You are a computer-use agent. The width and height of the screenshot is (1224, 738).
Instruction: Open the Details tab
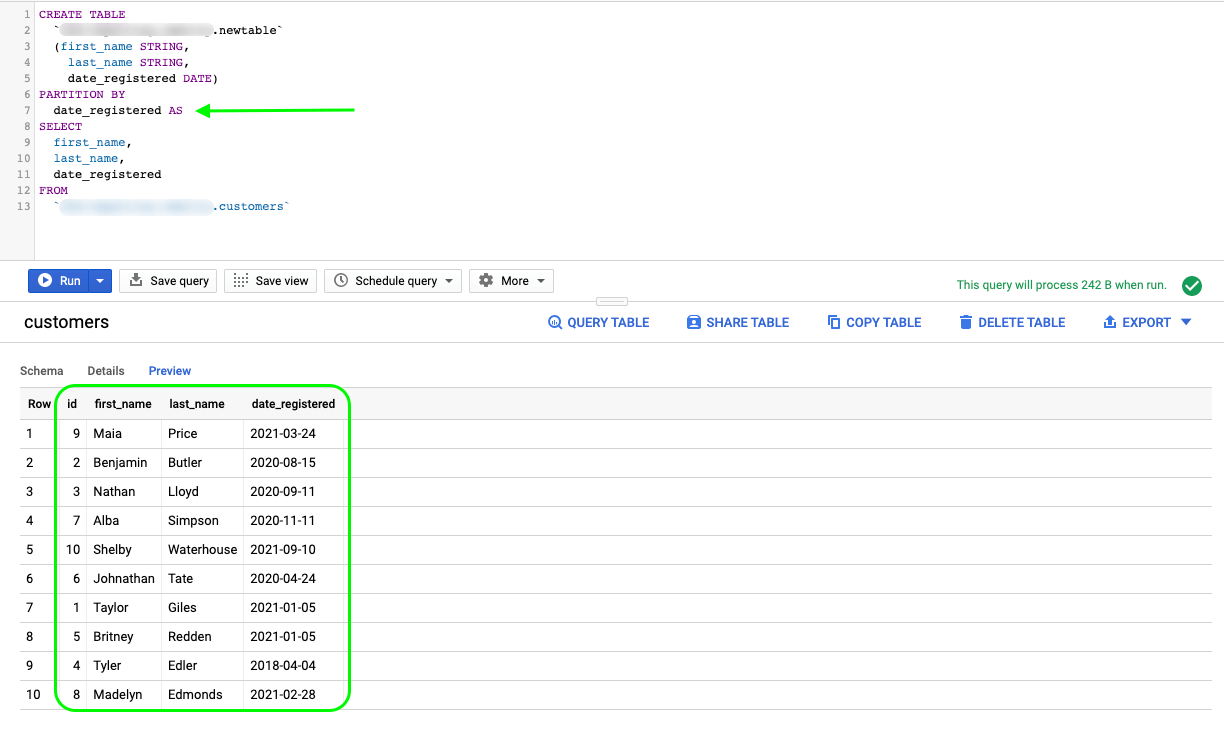point(106,370)
